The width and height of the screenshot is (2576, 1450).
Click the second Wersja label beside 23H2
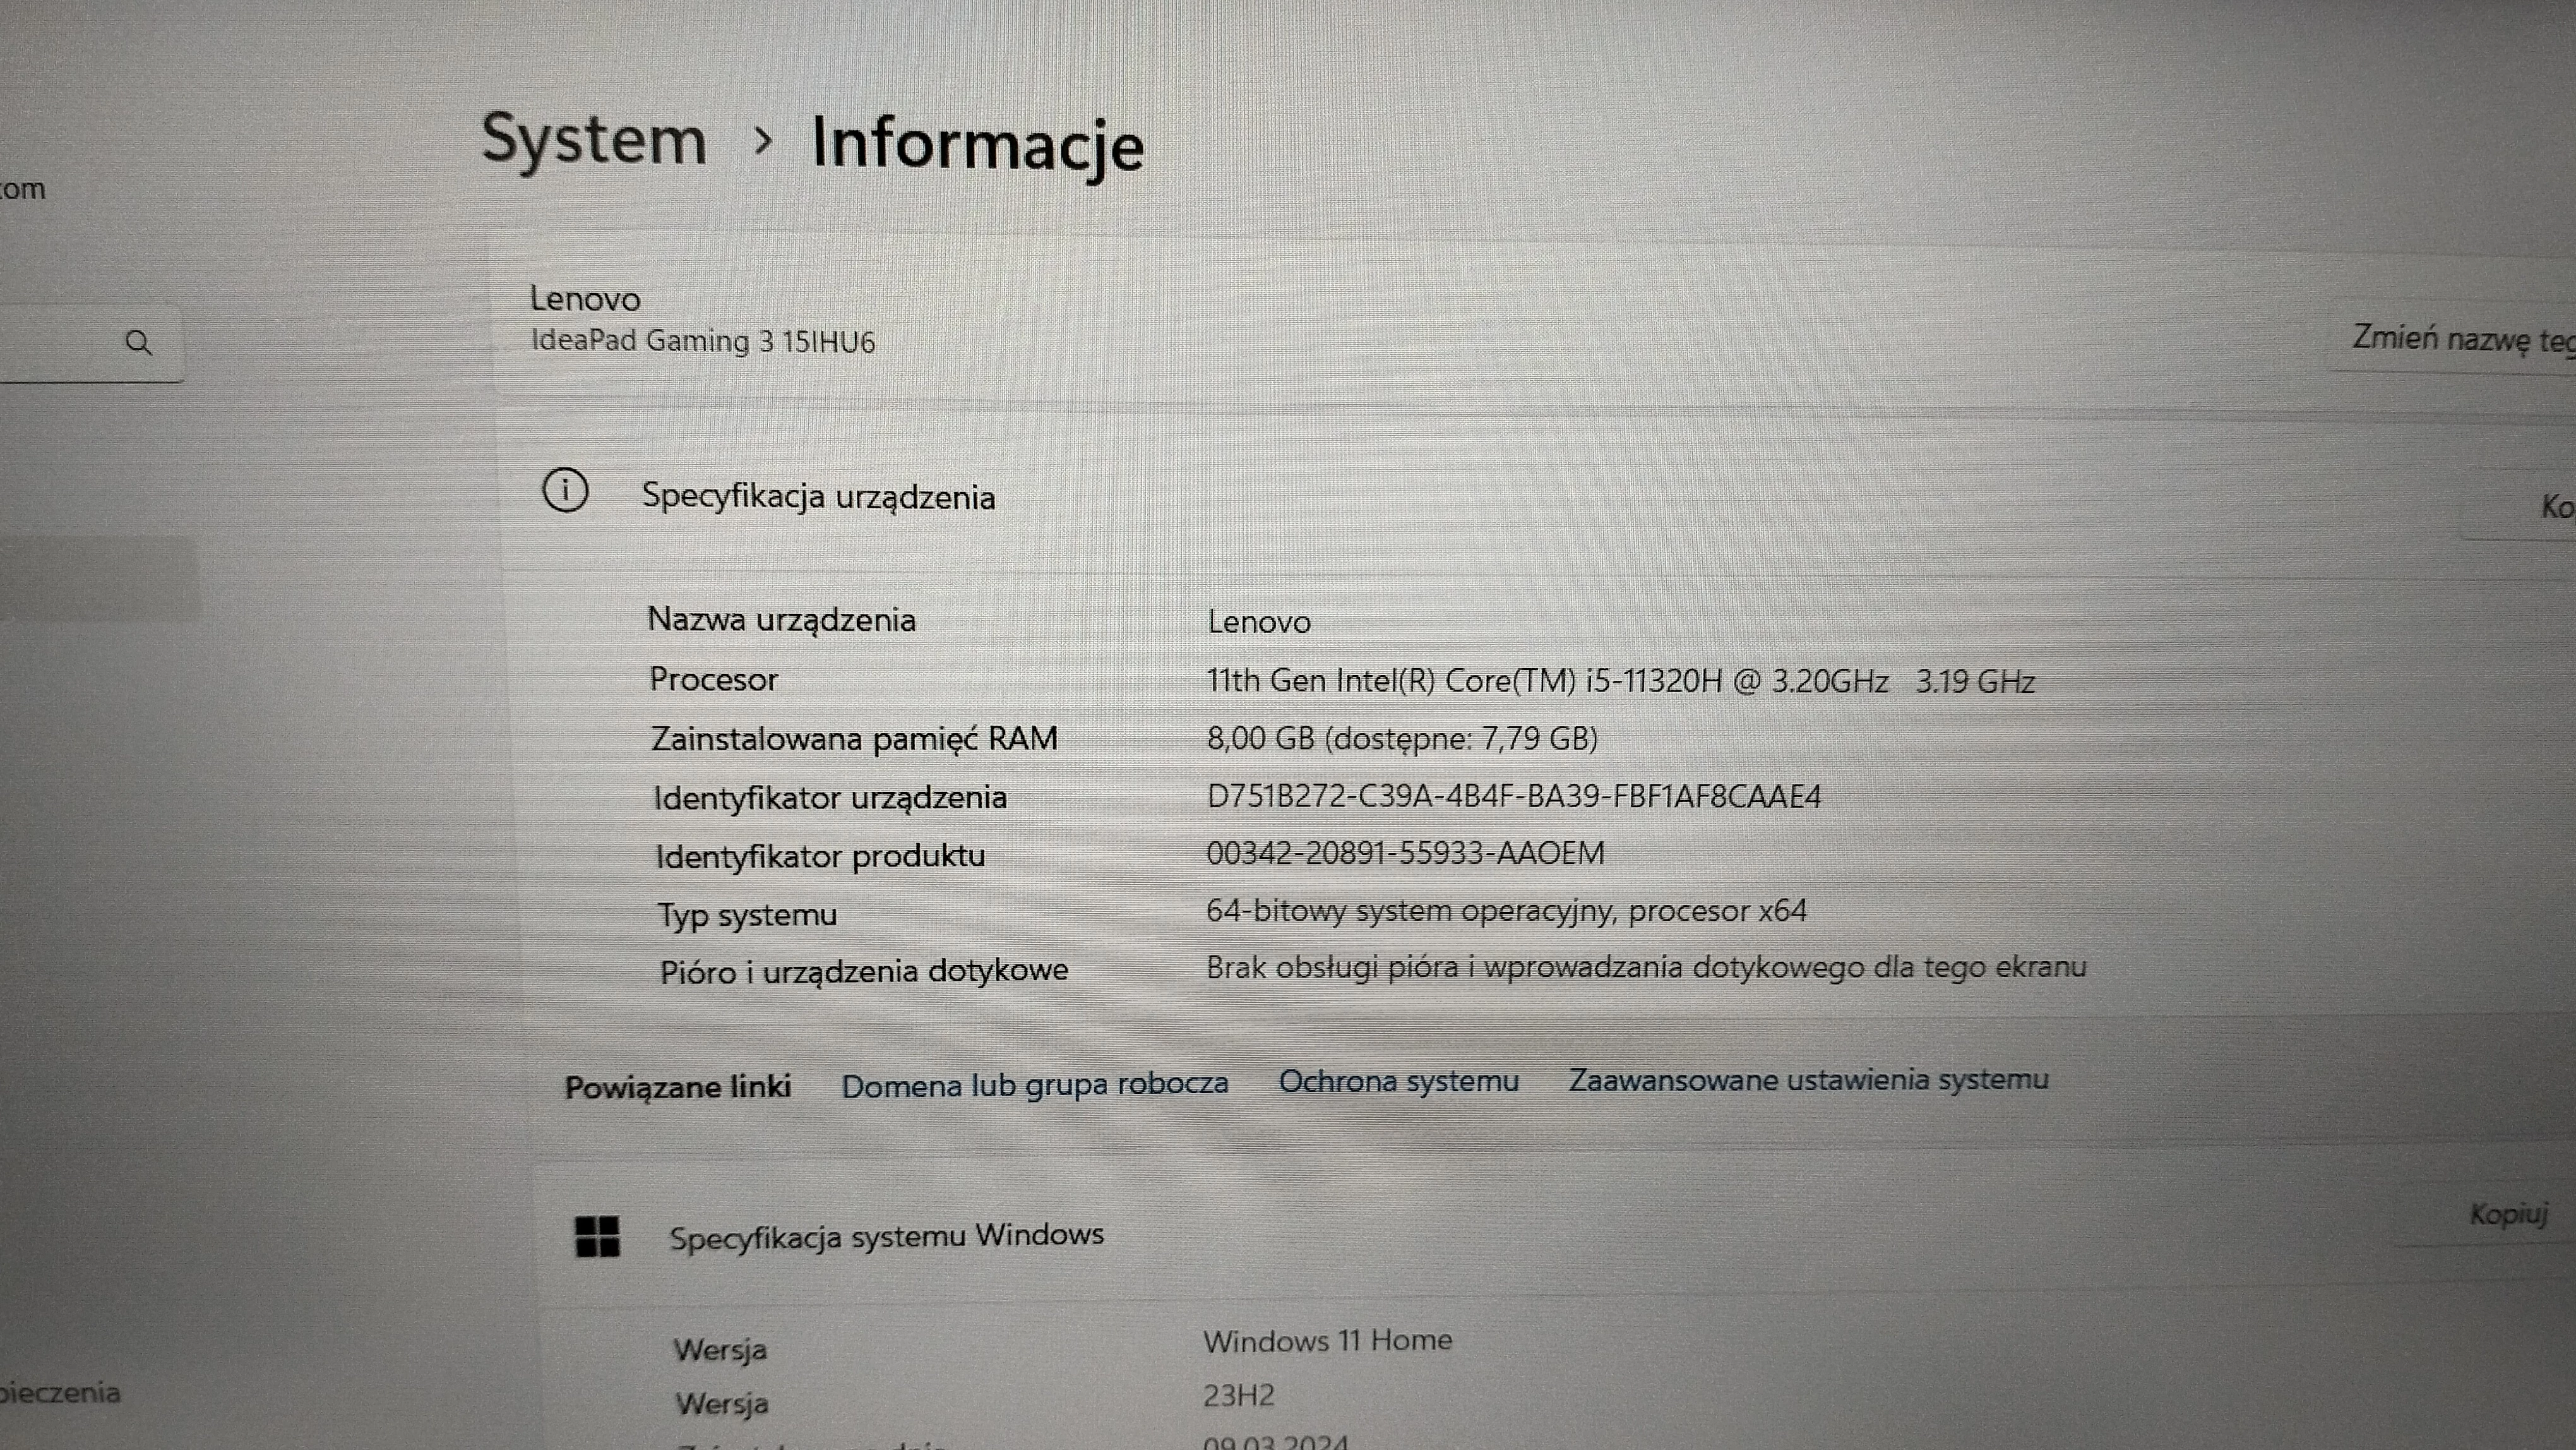tap(722, 1404)
